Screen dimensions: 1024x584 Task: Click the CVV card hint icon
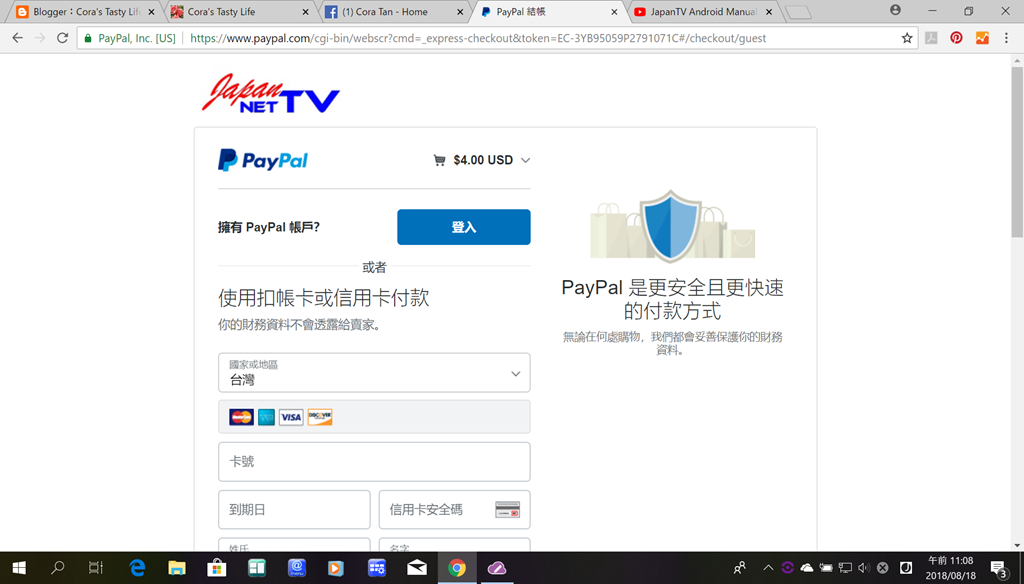click(507, 510)
